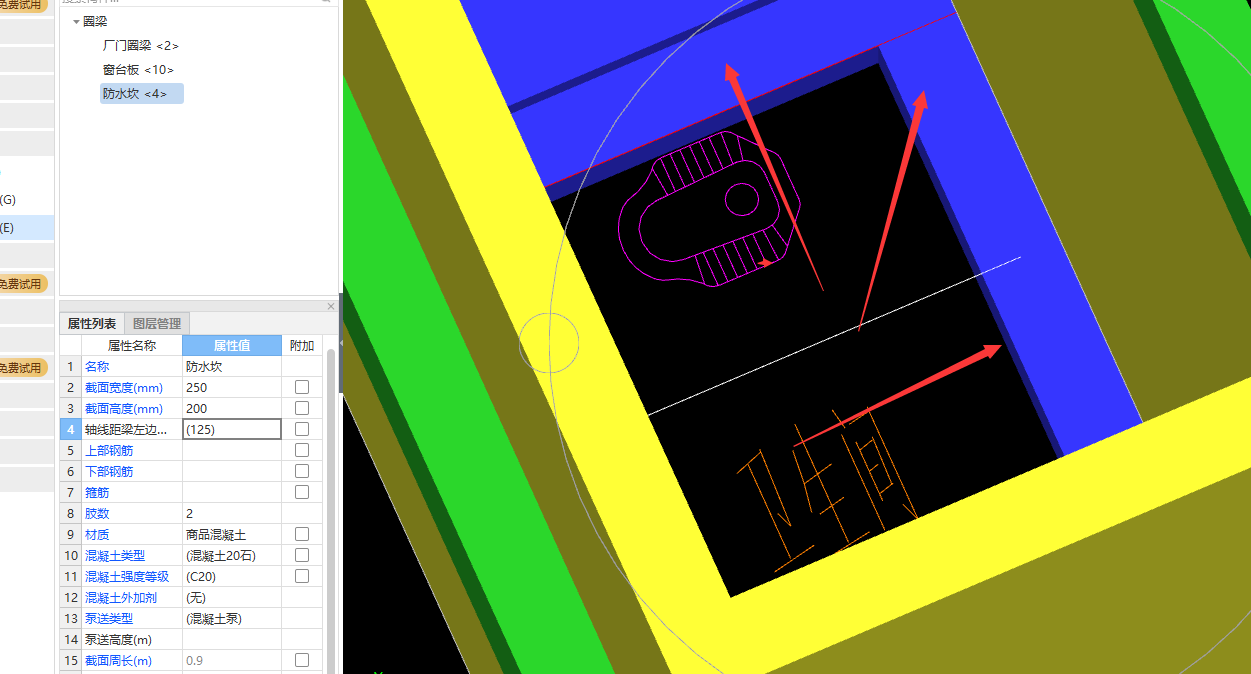Switch to the 图层管理 tab

pyautogui.click(x=157, y=324)
